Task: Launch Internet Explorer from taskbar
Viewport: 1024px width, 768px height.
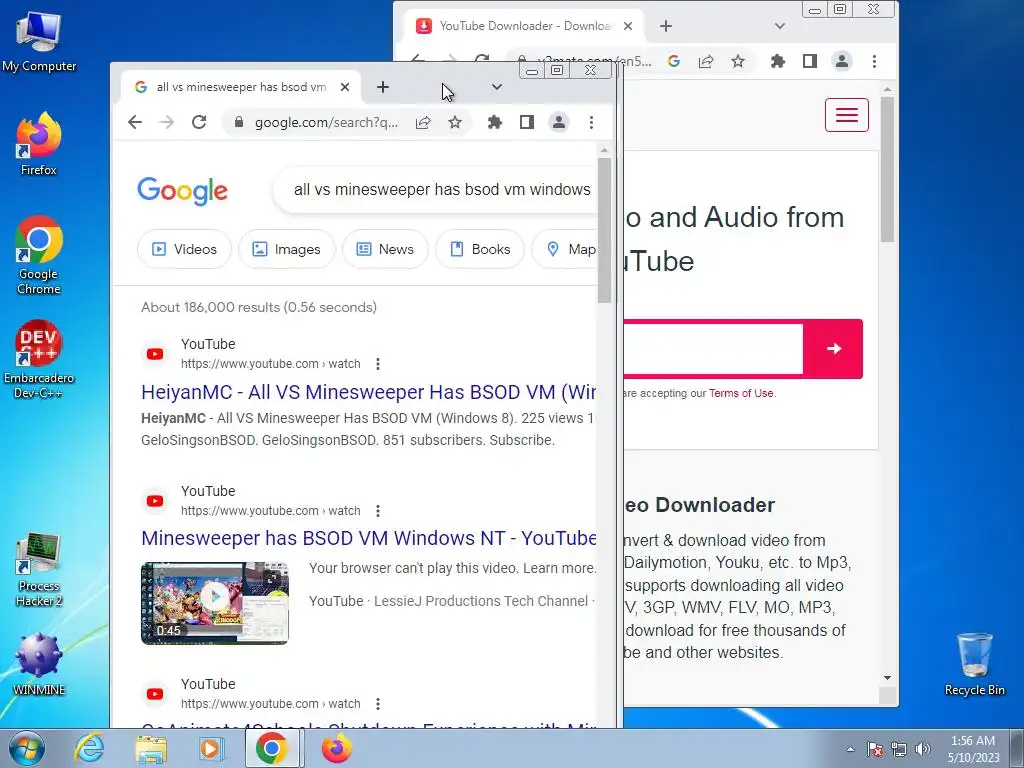Action: coord(89,748)
